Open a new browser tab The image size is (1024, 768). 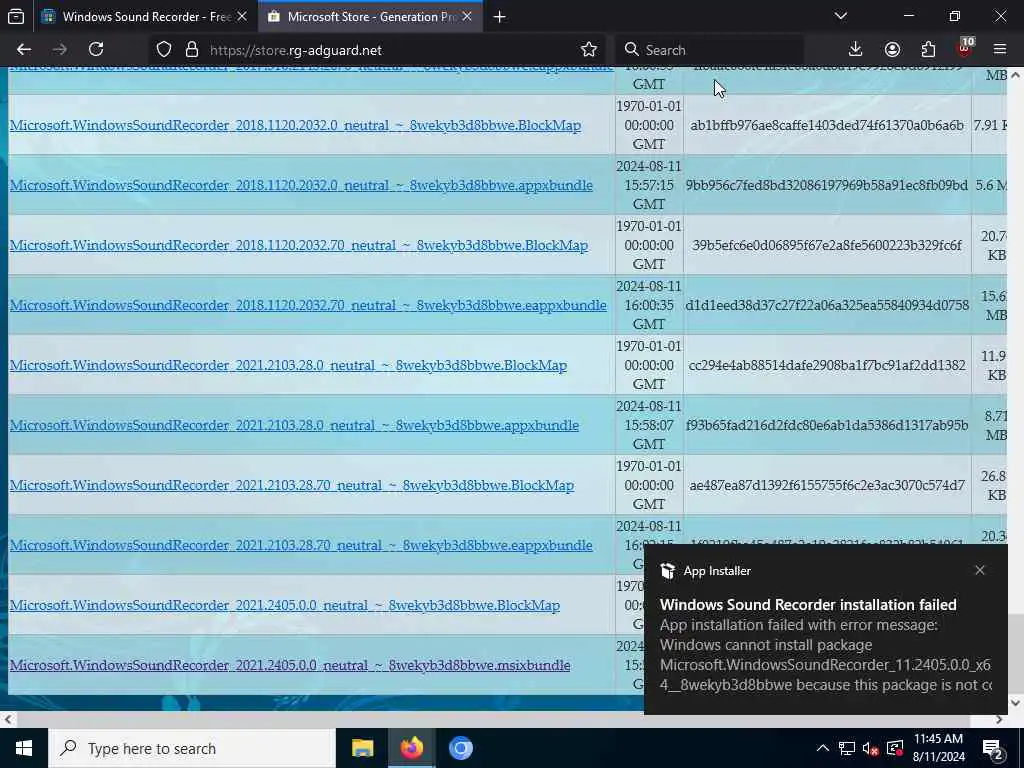[500, 17]
